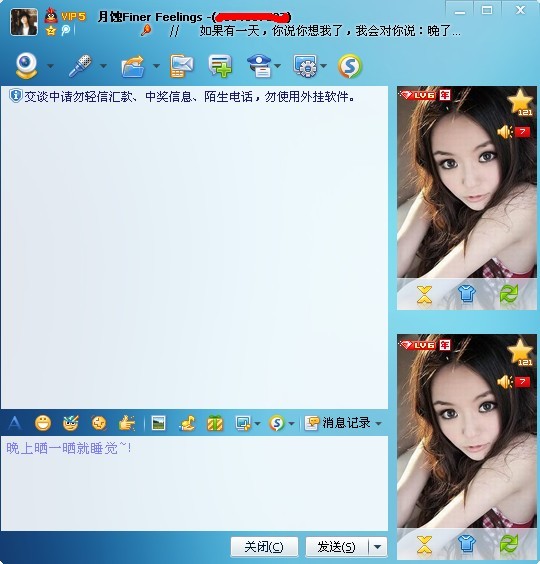This screenshot has width=540, height=564.
Task: Click the torch icon before the signature
Action: [146, 31]
